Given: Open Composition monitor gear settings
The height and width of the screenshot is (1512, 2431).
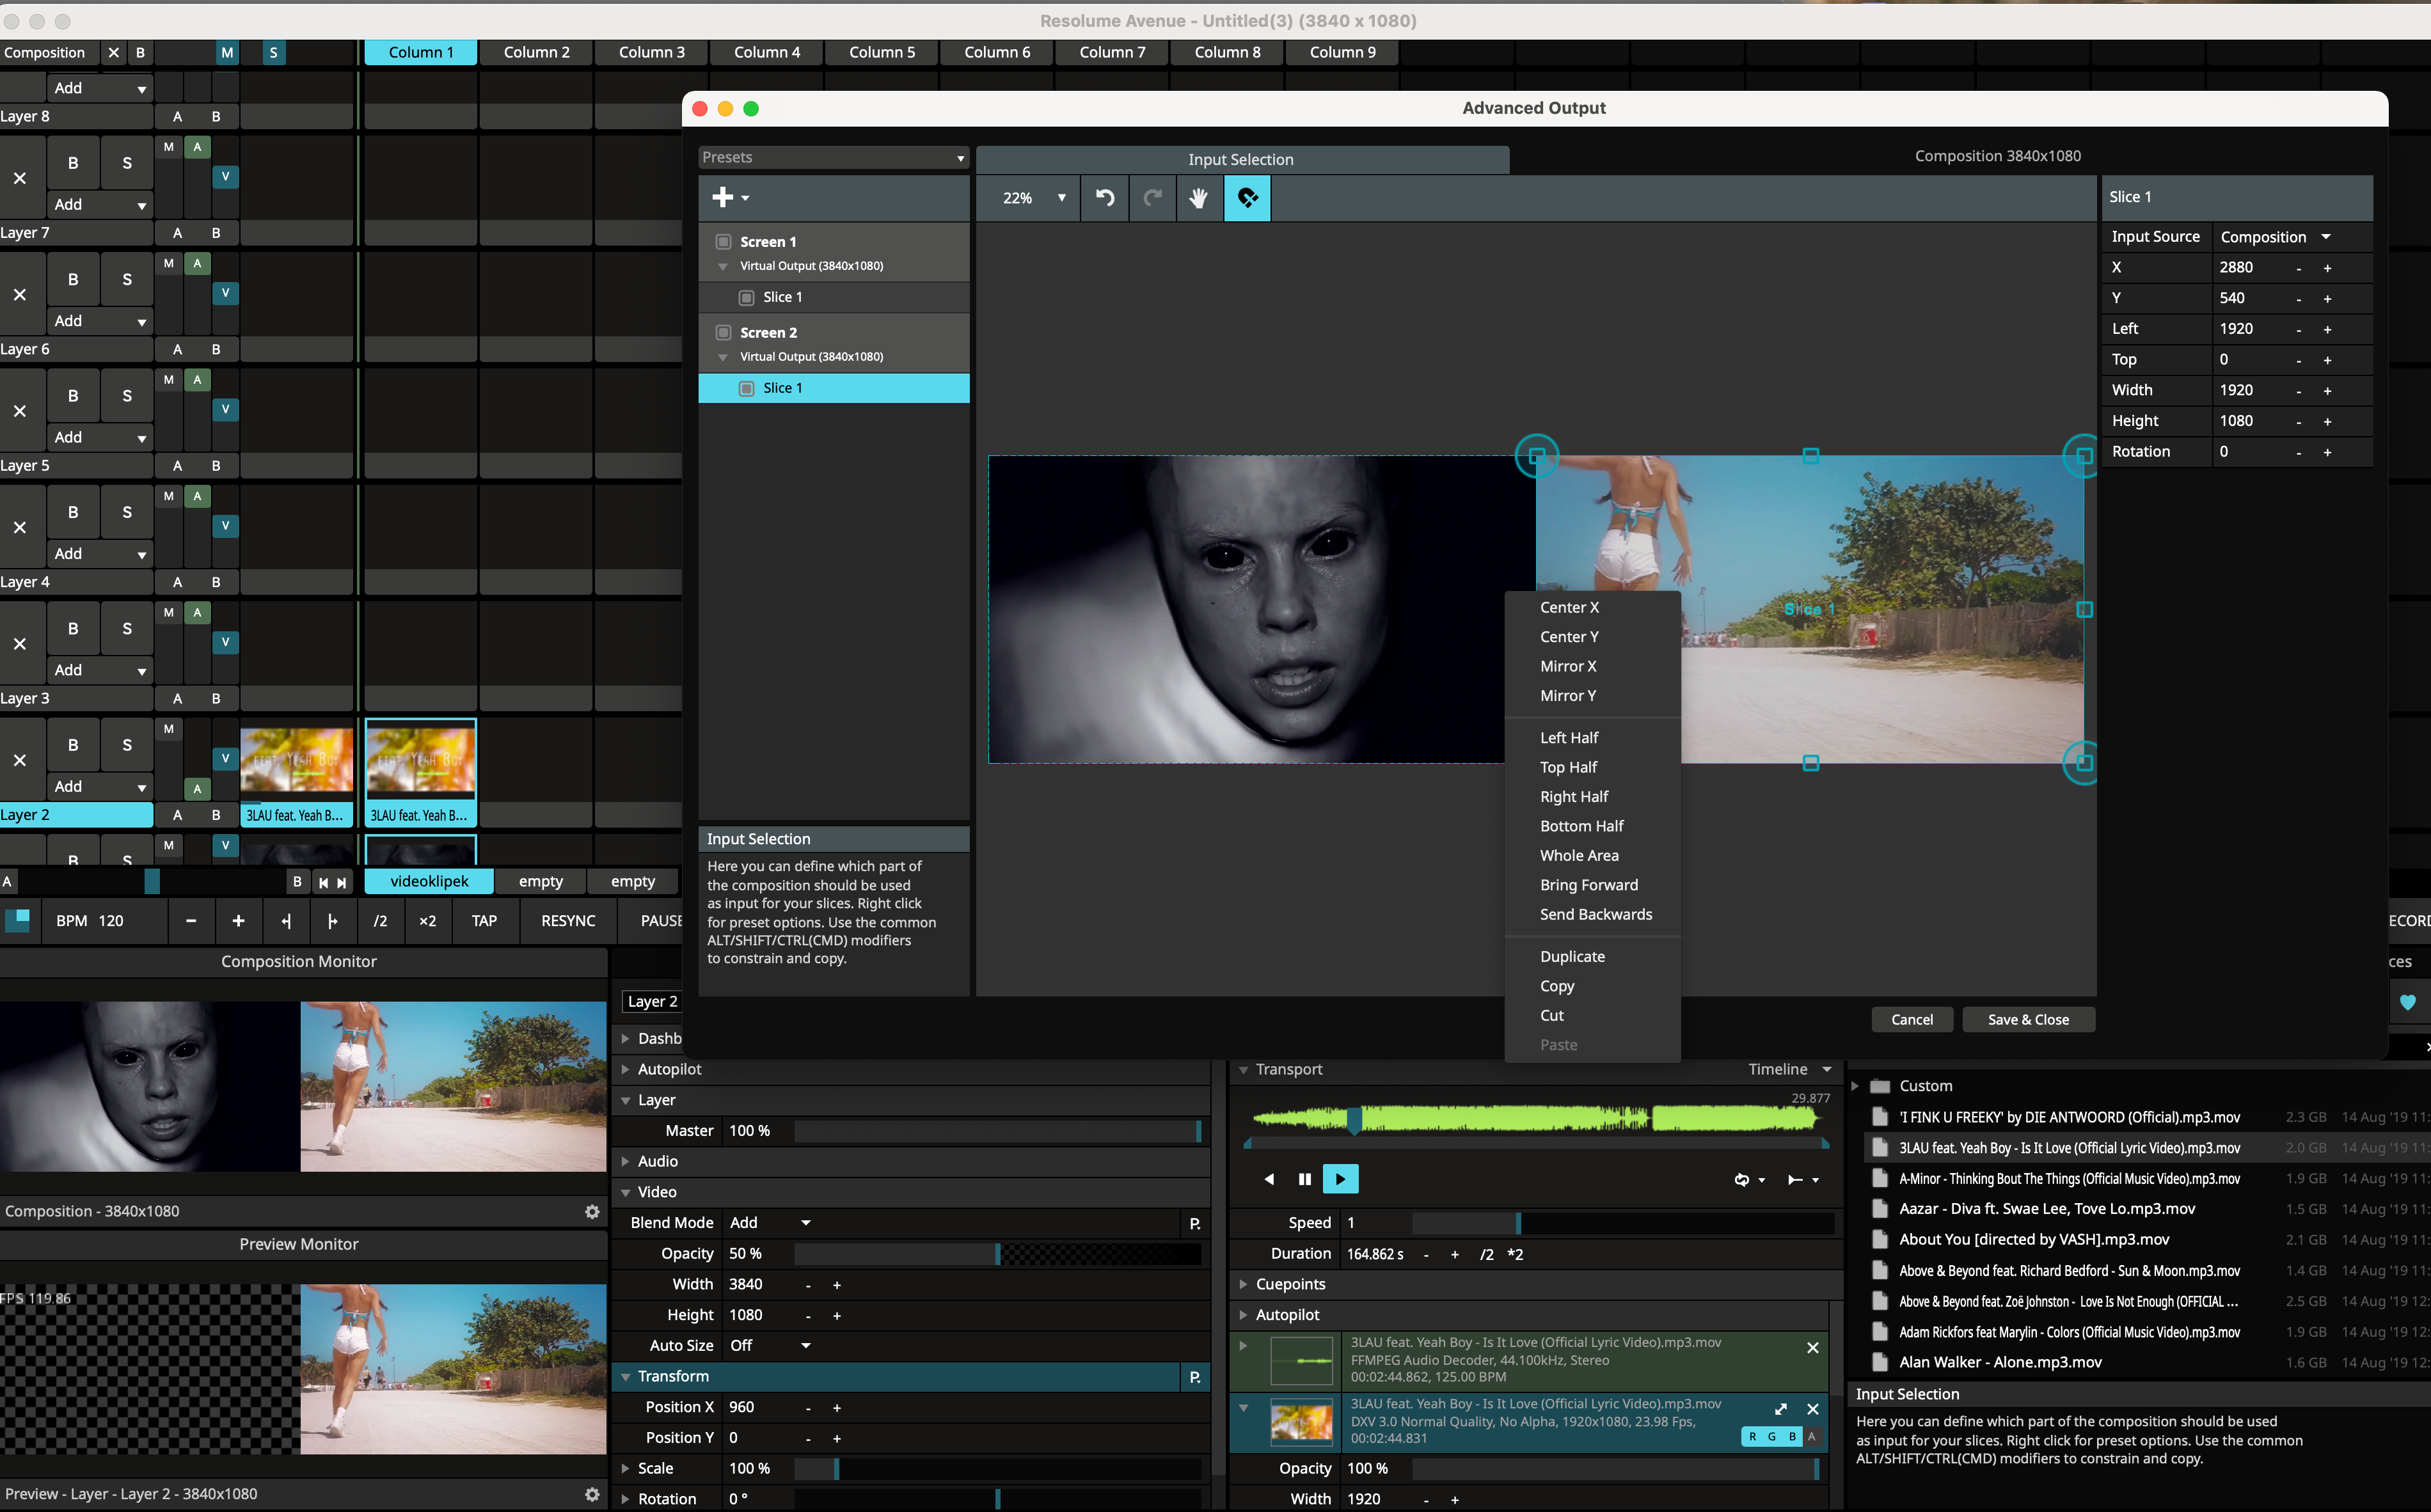Looking at the screenshot, I should coord(592,1211).
